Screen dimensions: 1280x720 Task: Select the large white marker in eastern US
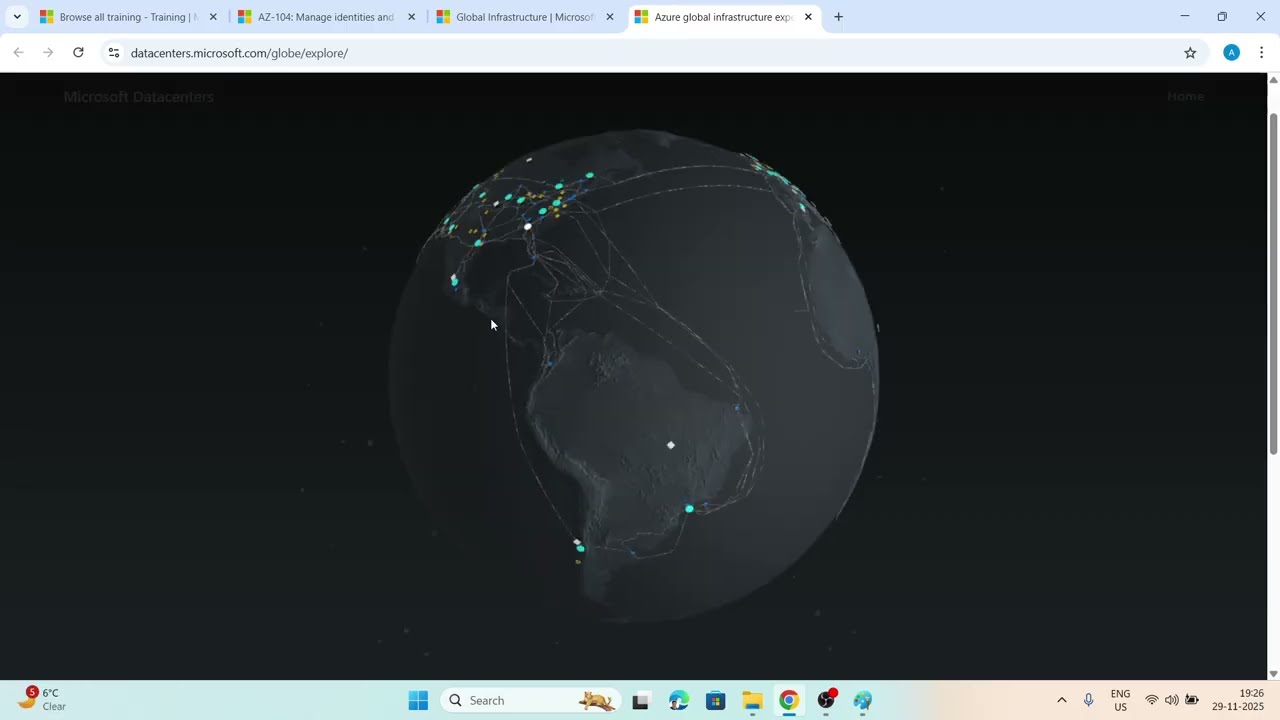coord(528,226)
